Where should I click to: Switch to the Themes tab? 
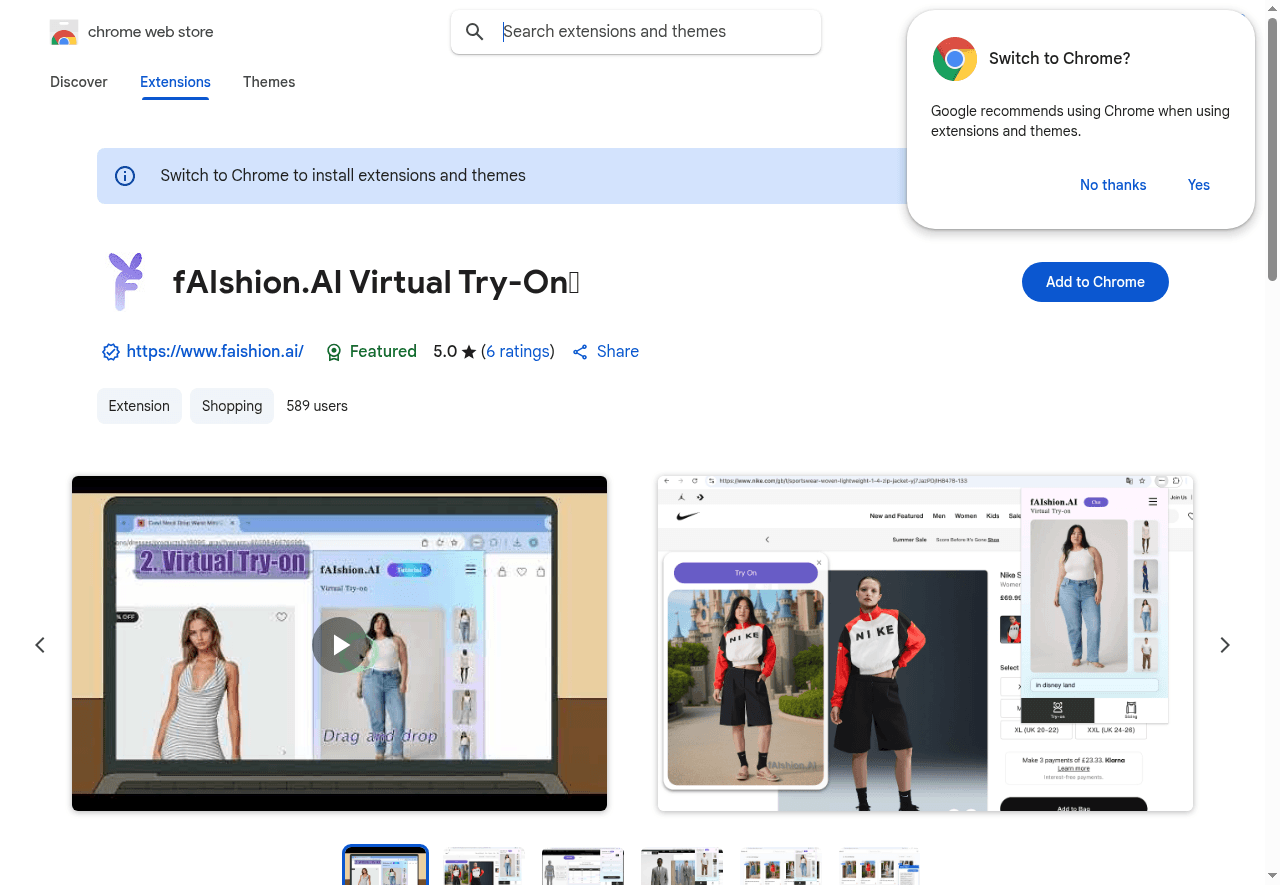269,82
